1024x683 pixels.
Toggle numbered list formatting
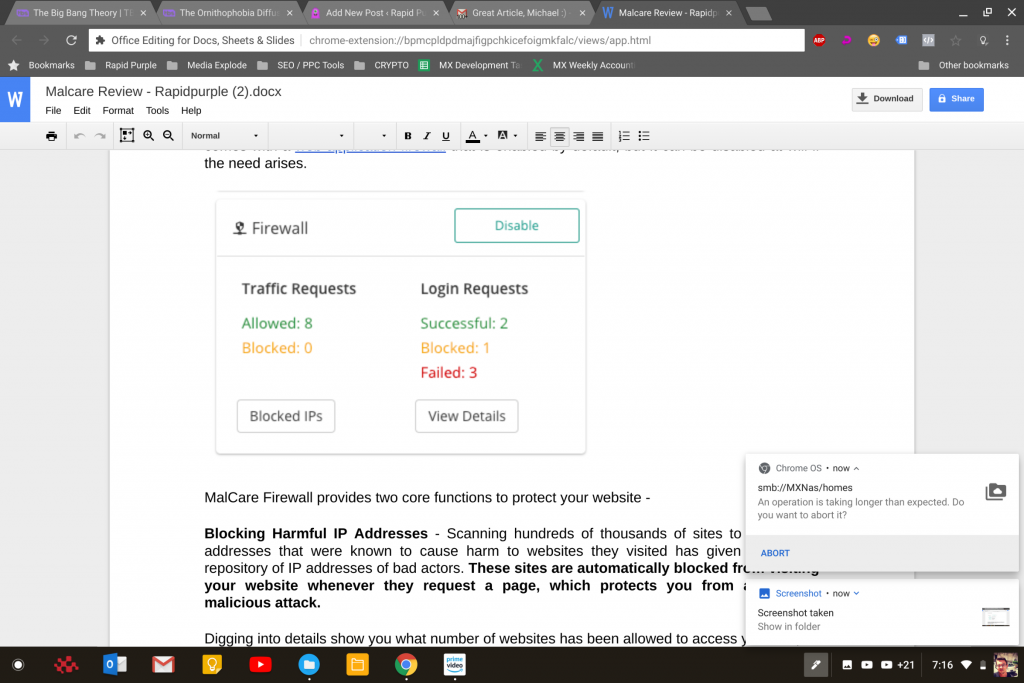click(x=624, y=136)
